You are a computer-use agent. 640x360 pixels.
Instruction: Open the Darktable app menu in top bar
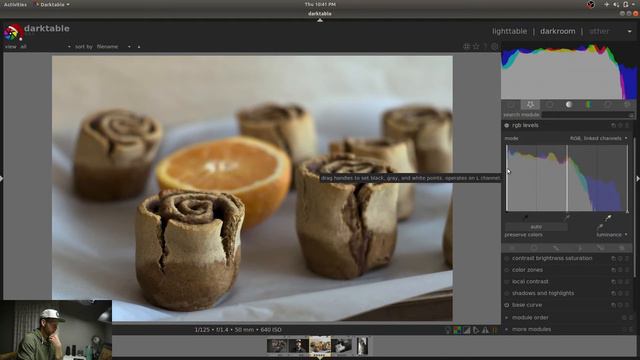pyautogui.click(x=53, y=4)
